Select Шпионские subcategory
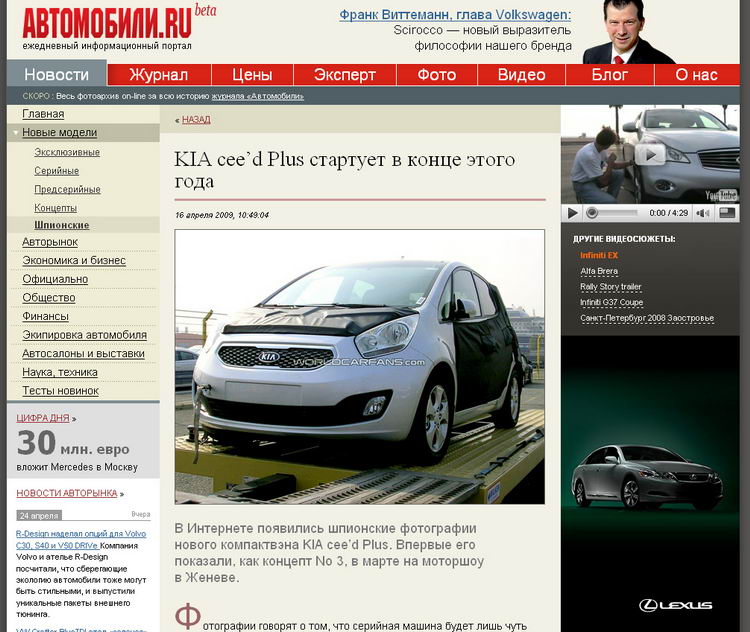The width and height of the screenshot is (750, 632). pos(62,225)
